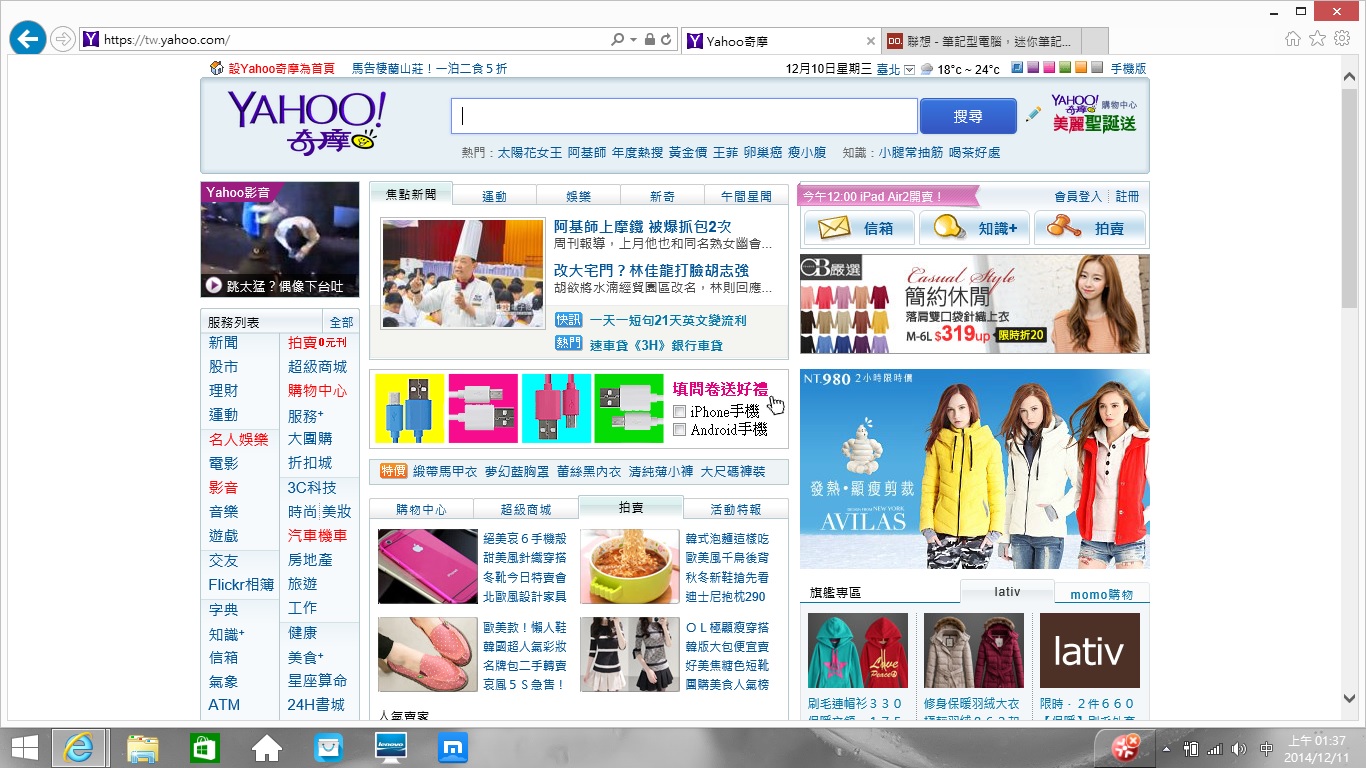Click the pencil icon beside search button
Screen dimensions: 1366x768
point(1033,115)
